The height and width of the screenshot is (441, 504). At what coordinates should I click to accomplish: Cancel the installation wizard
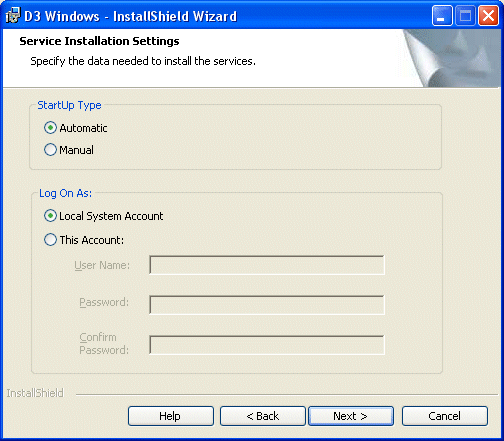click(x=445, y=416)
